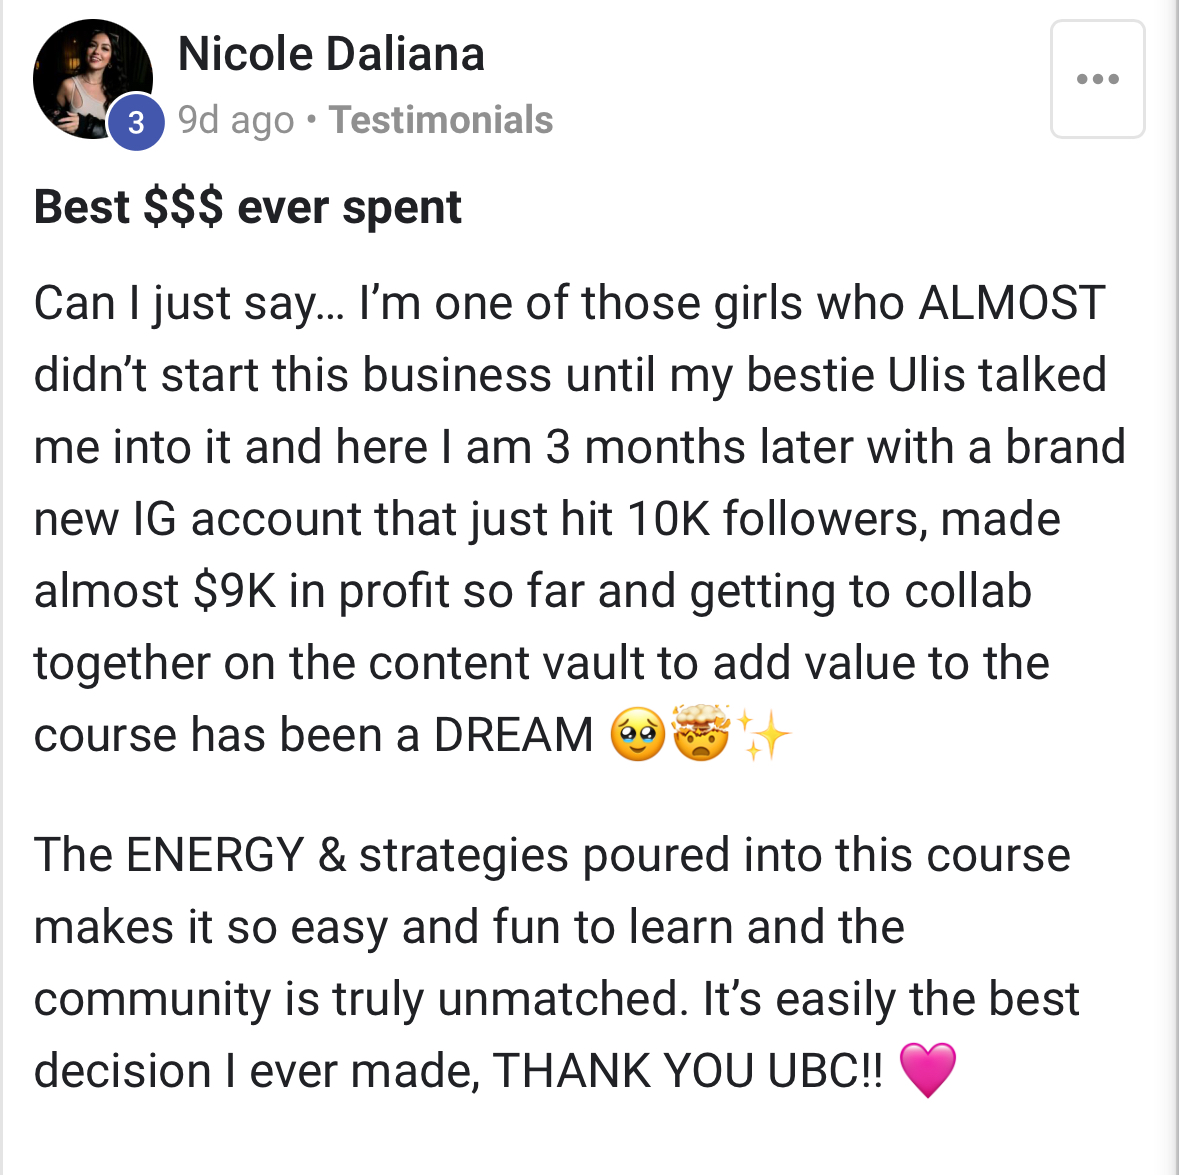Click the "THANK YOU UBC!!" text
This screenshot has height=1175, width=1179.
click(x=688, y=1071)
